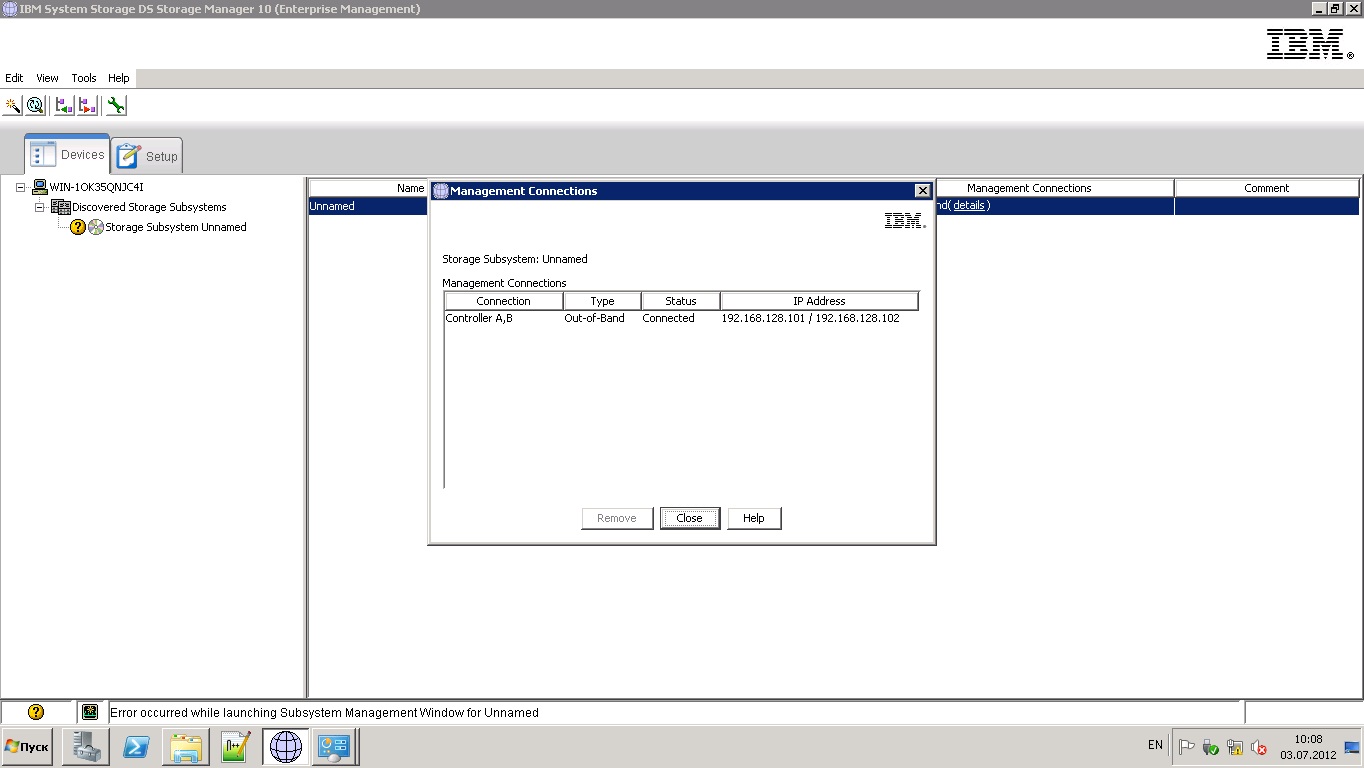This screenshot has width=1364, height=768.
Task: Click the green-arrow Add Storage Subsystem icon
Action: 64,105
